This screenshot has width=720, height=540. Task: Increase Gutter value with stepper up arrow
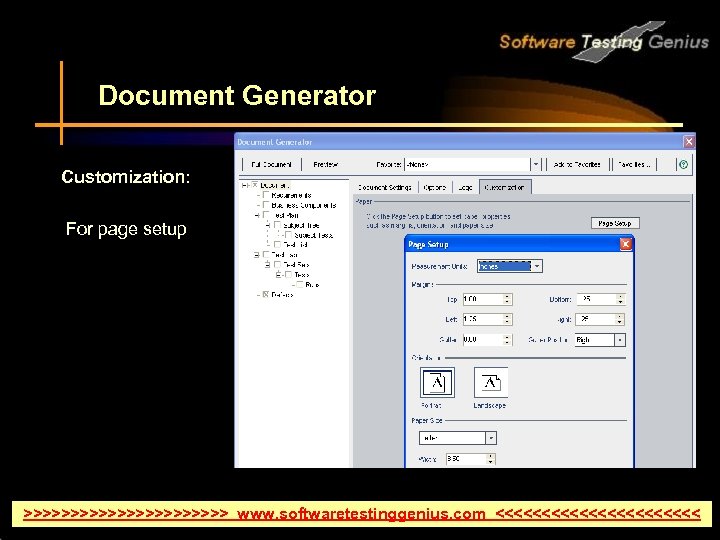point(507,337)
